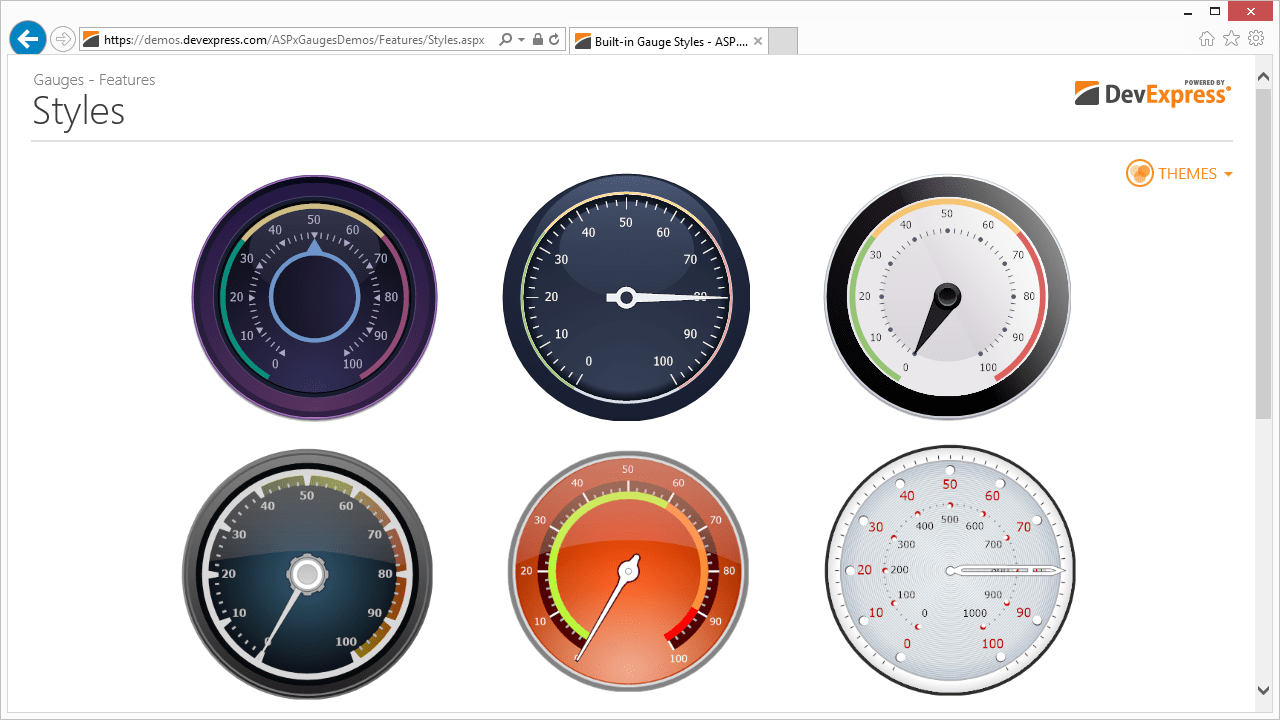
Task: Click the DevExpress logo
Action: pyautogui.click(x=1153, y=92)
